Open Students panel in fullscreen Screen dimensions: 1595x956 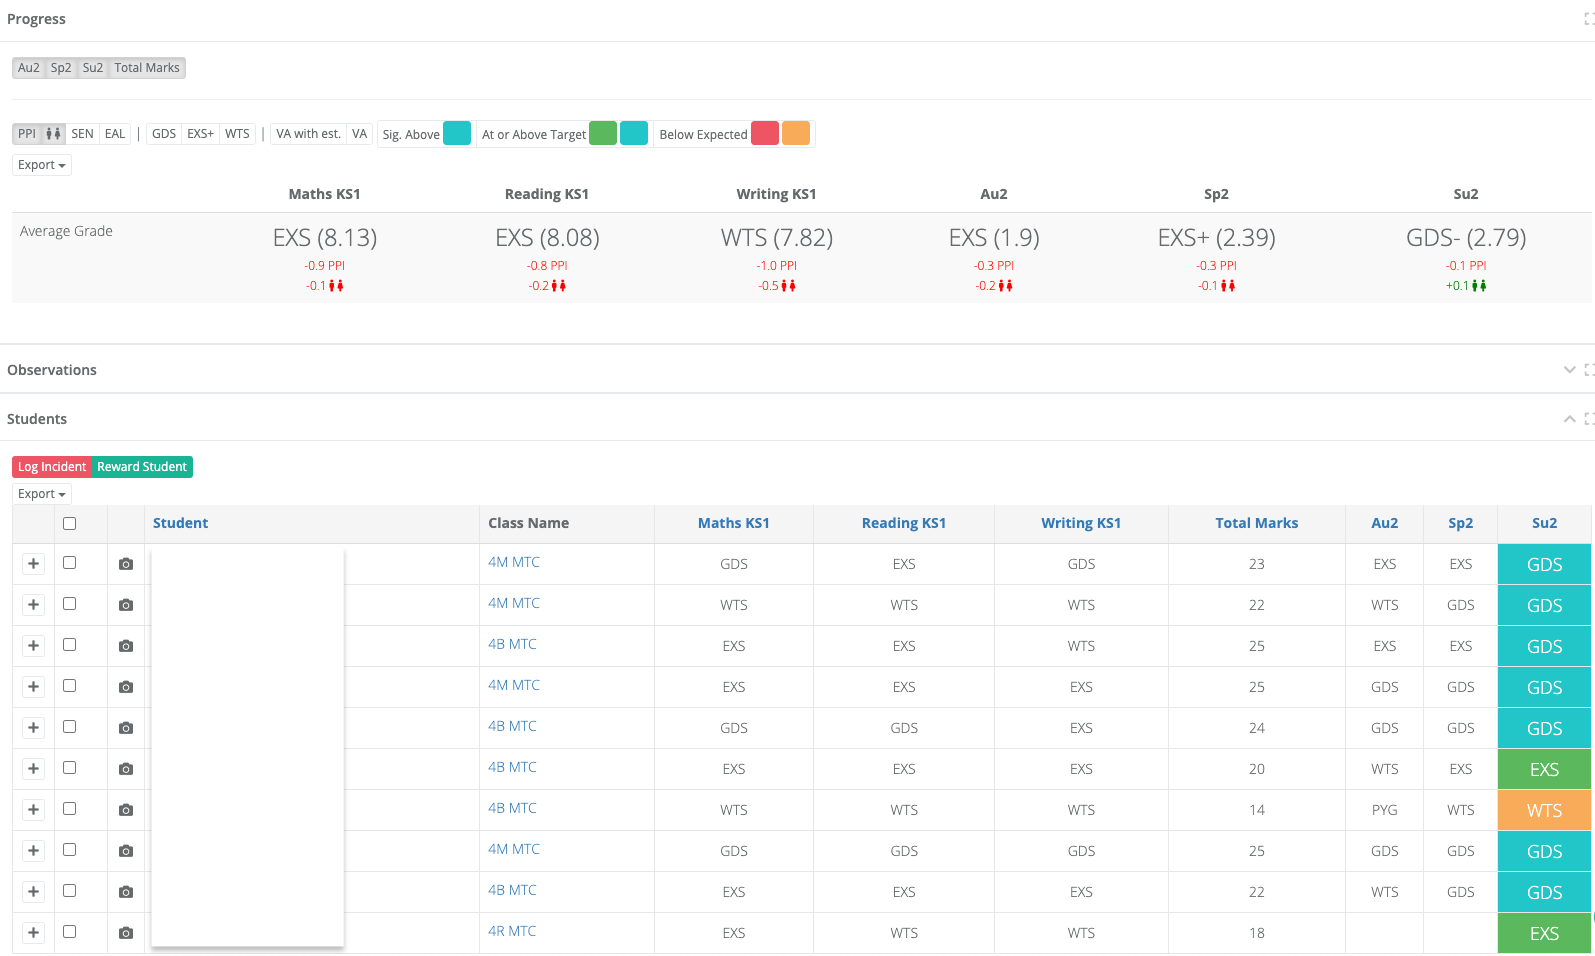point(1588,419)
